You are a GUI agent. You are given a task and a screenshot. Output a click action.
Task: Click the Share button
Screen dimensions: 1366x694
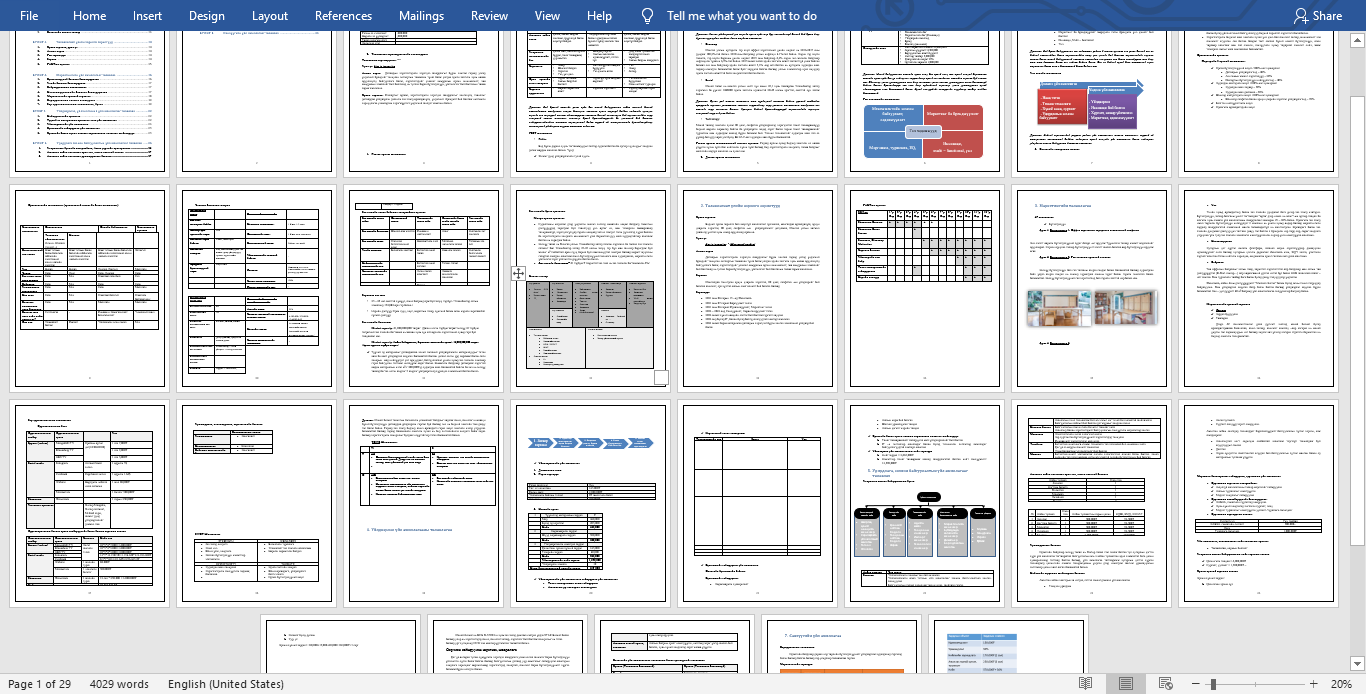coord(1318,15)
